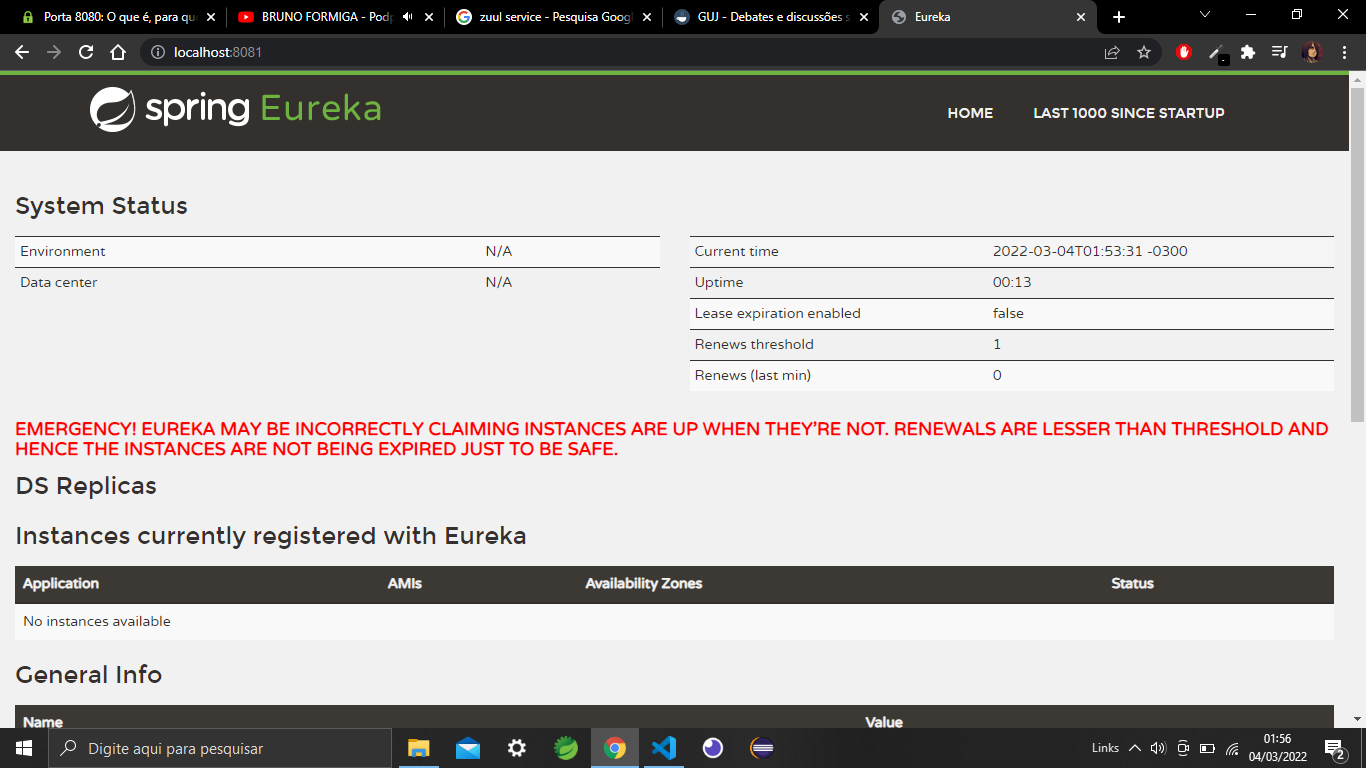Image resolution: width=1366 pixels, height=768 pixels.
Task: Click Renews threshold label
Action: pyautogui.click(x=754, y=344)
